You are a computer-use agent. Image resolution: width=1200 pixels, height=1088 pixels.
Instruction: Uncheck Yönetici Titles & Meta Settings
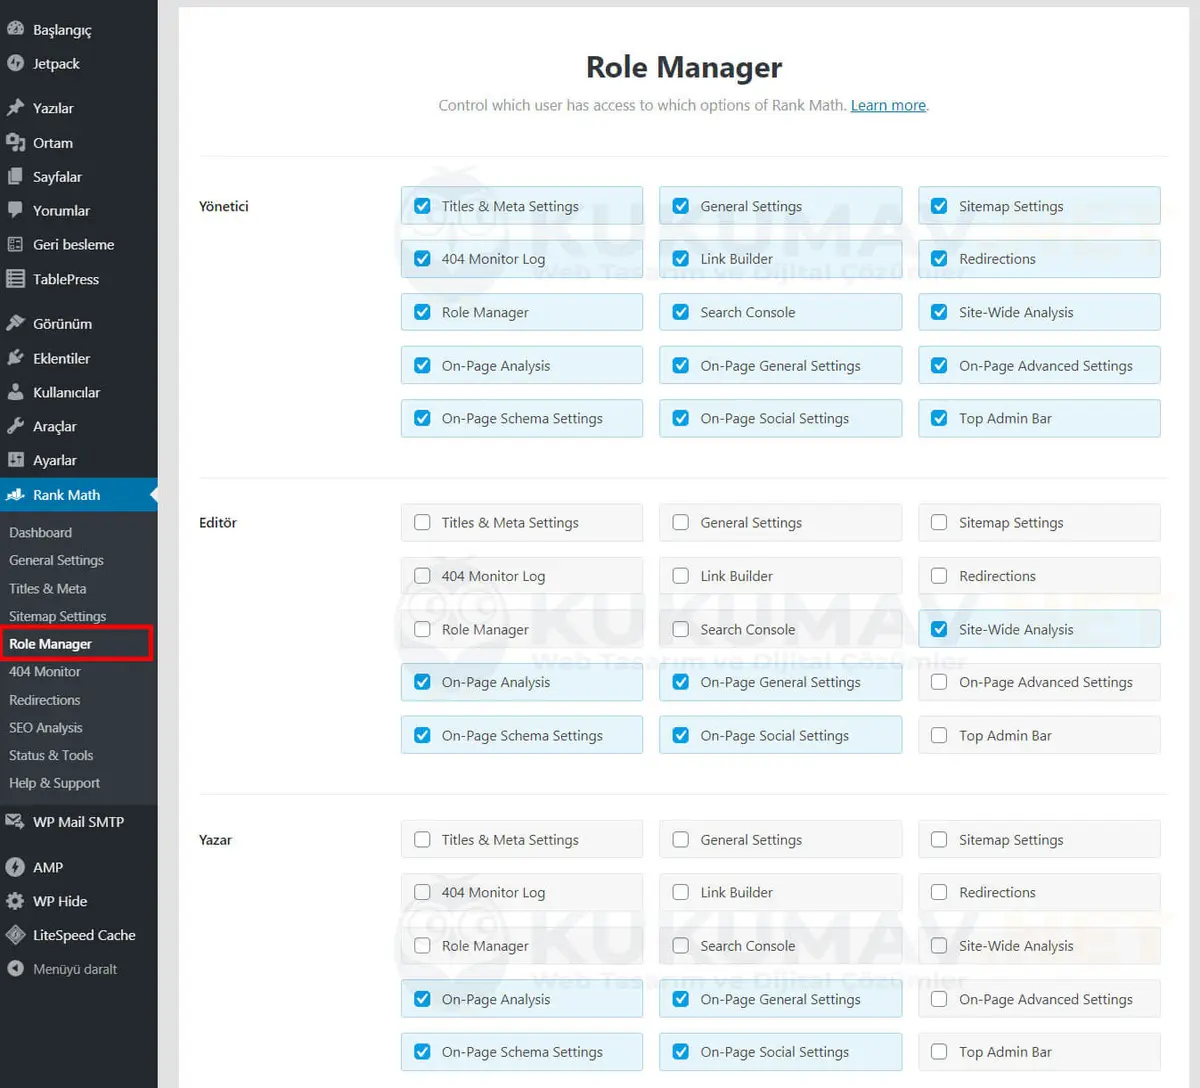coord(422,206)
